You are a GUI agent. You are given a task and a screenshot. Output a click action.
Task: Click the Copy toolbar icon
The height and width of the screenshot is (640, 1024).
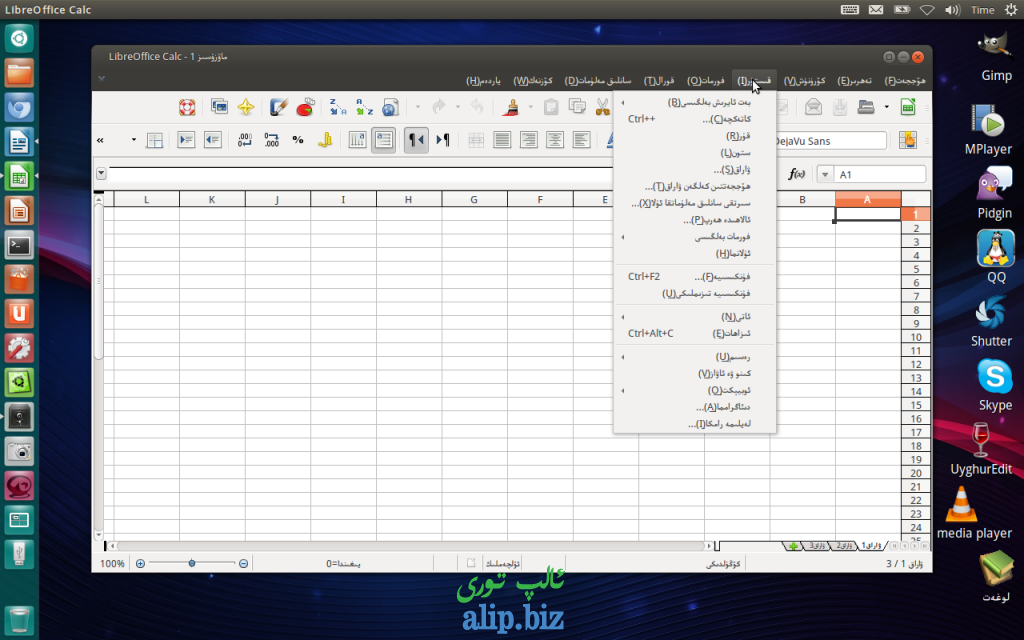tap(577, 107)
